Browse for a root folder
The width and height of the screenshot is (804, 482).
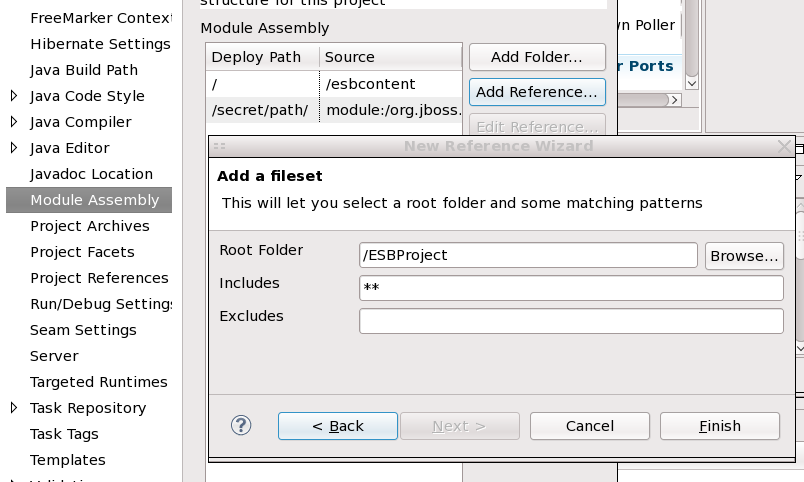click(745, 255)
